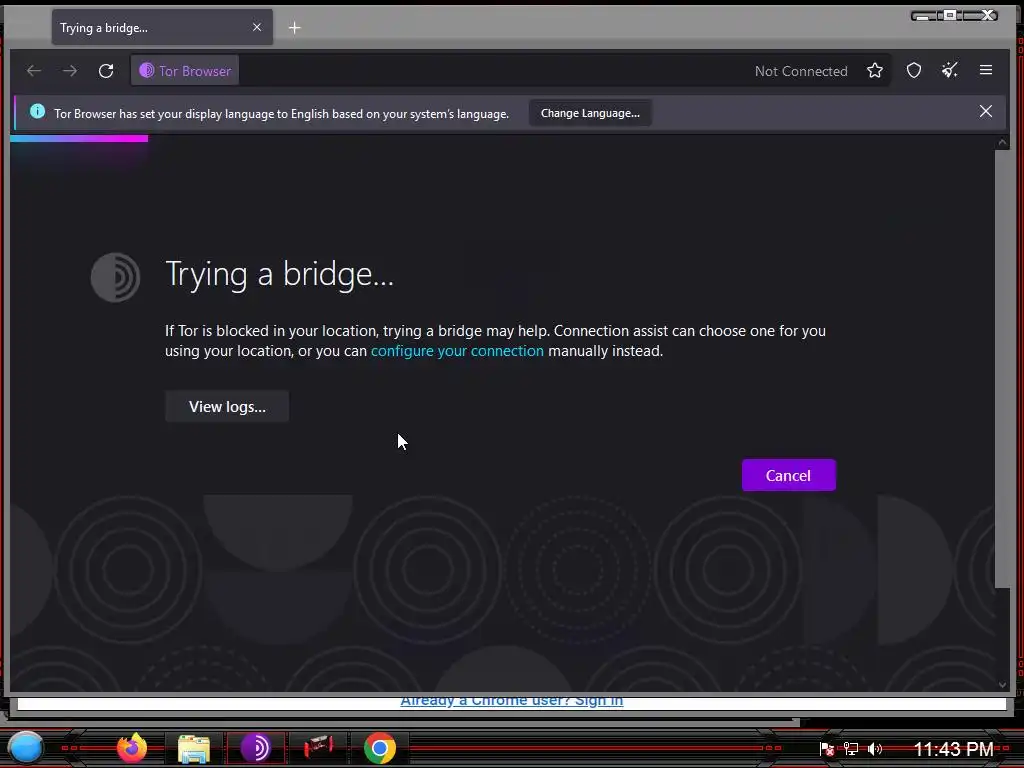
Task: Open a new tab with plus button
Action: coord(295,27)
